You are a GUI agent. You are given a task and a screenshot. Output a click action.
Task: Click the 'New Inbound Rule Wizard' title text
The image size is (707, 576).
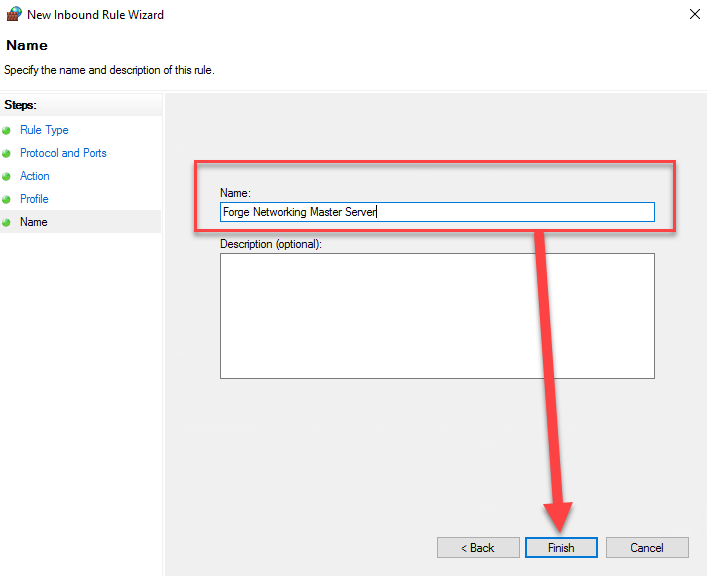tap(95, 15)
